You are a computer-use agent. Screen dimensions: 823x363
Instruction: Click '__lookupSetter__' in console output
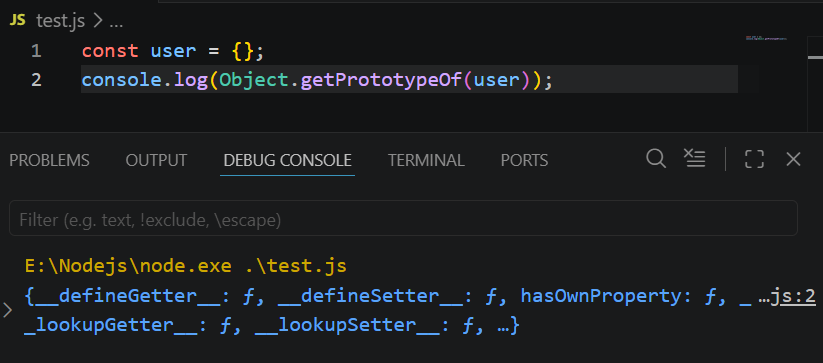click(x=346, y=326)
